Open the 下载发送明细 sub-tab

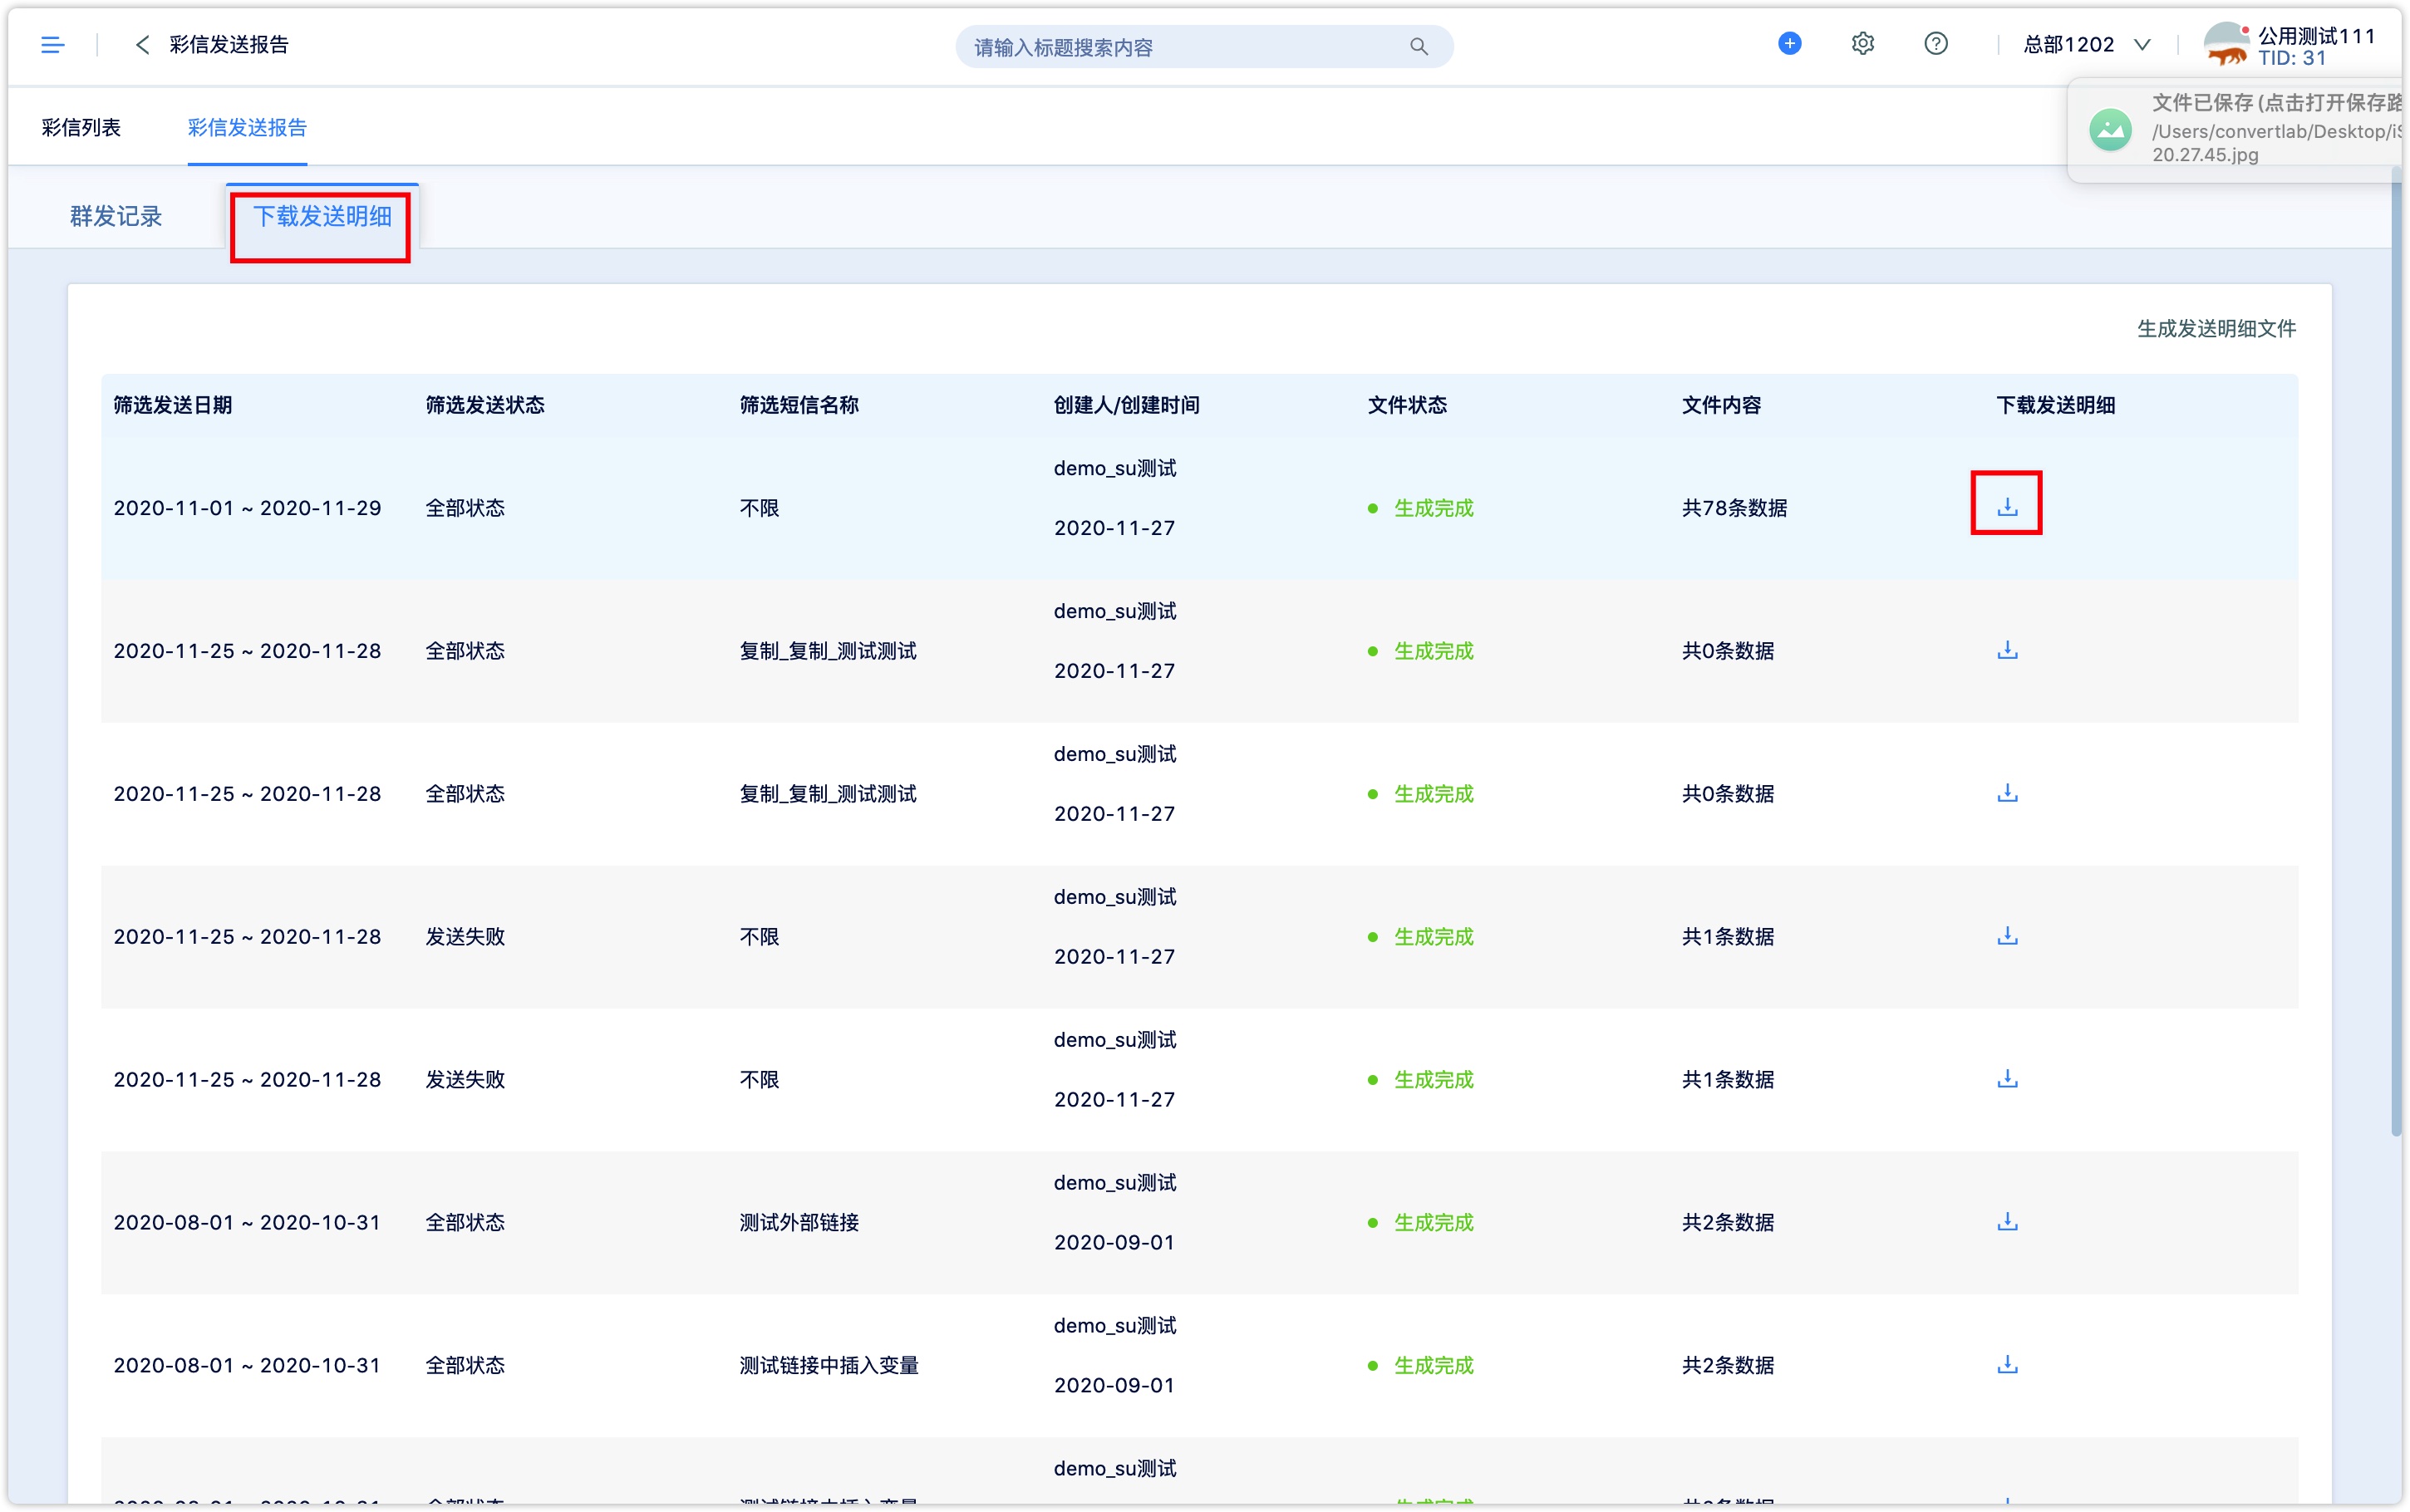pyautogui.click(x=322, y=217)
